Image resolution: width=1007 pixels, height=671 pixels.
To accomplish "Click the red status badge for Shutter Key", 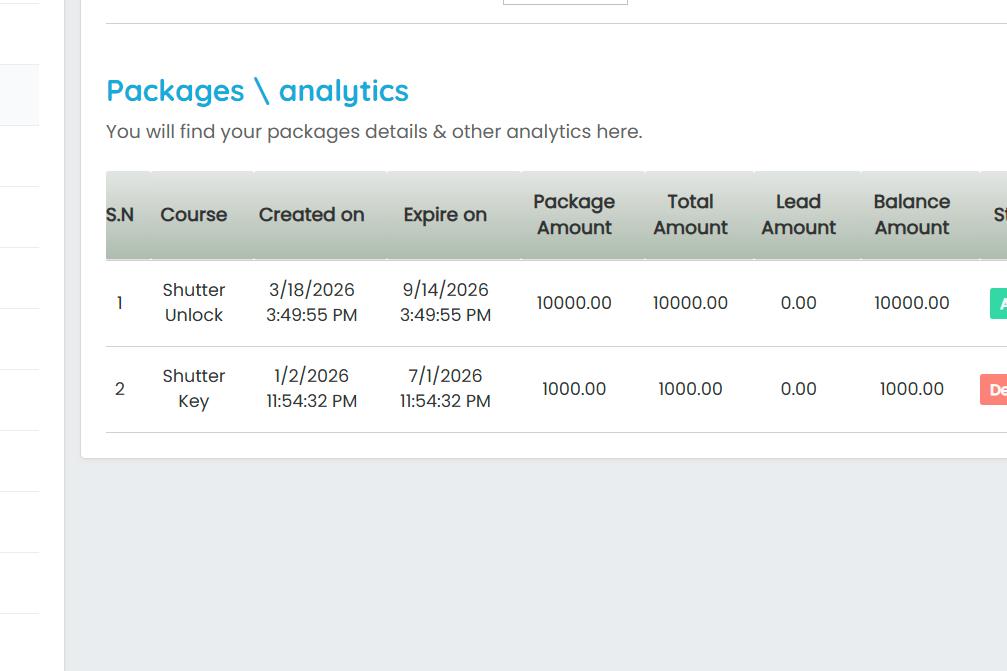I will pos(994,389).
